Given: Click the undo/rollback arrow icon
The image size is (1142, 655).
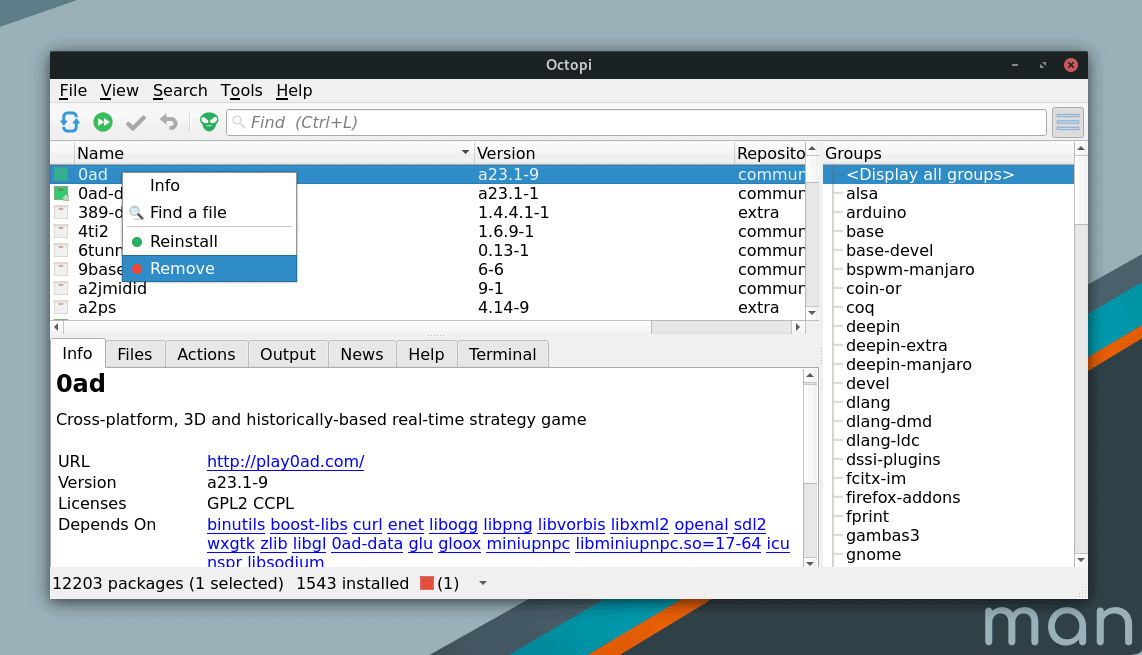Looking at the screenshot, I should point(169,122).
